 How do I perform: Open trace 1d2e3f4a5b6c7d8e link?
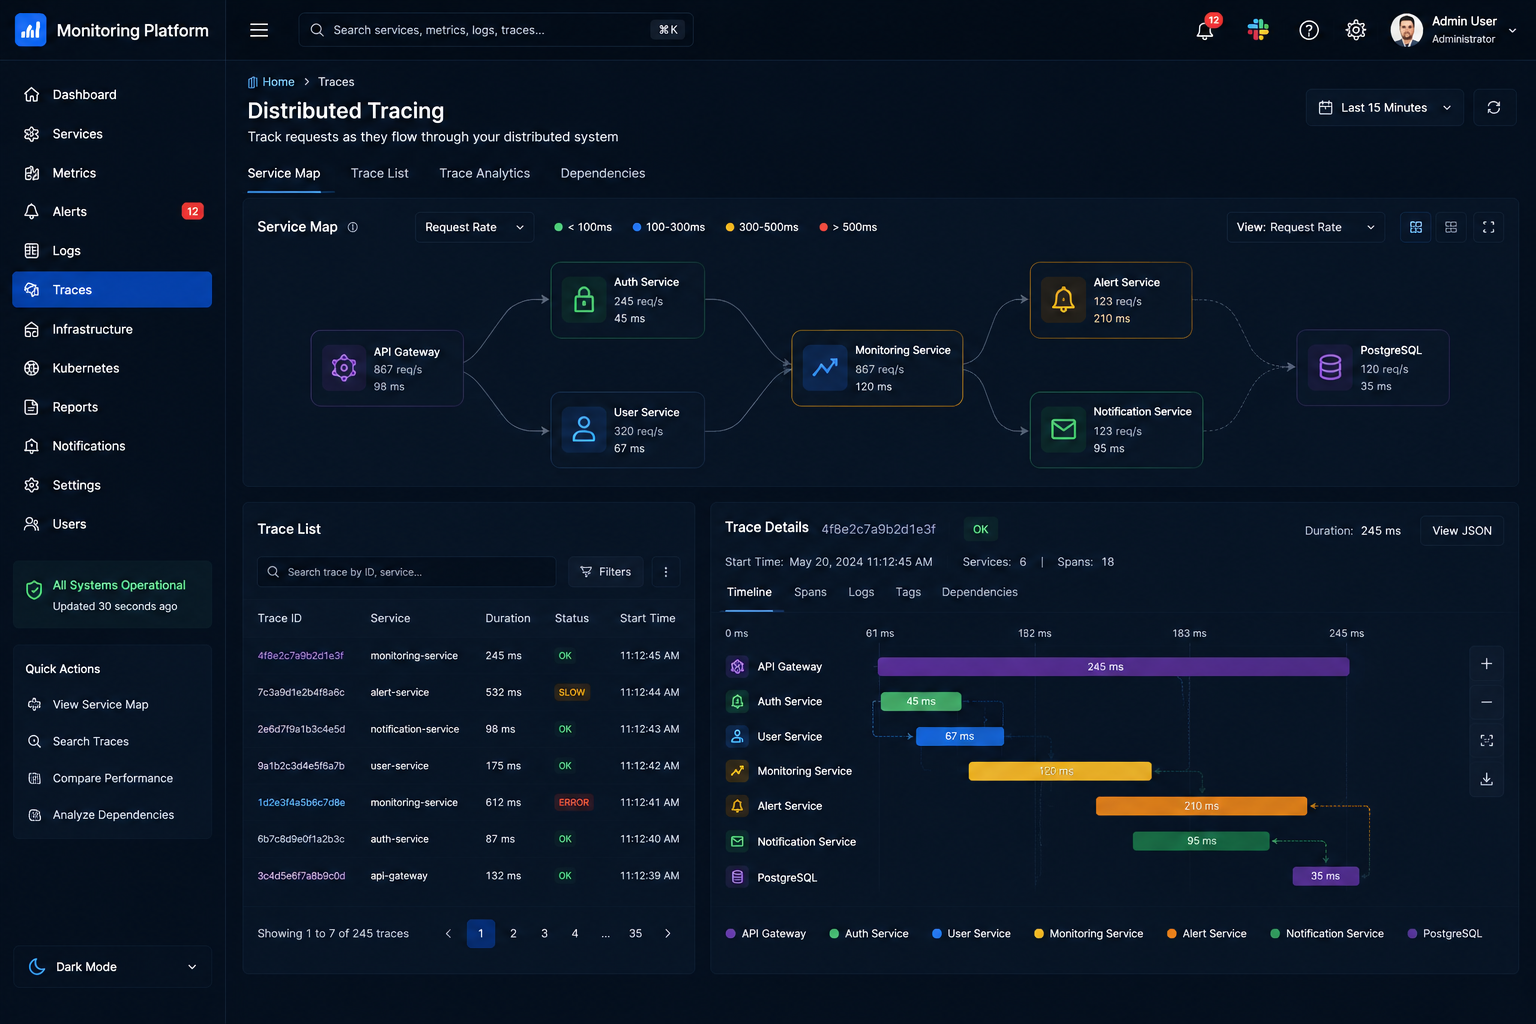301,803
